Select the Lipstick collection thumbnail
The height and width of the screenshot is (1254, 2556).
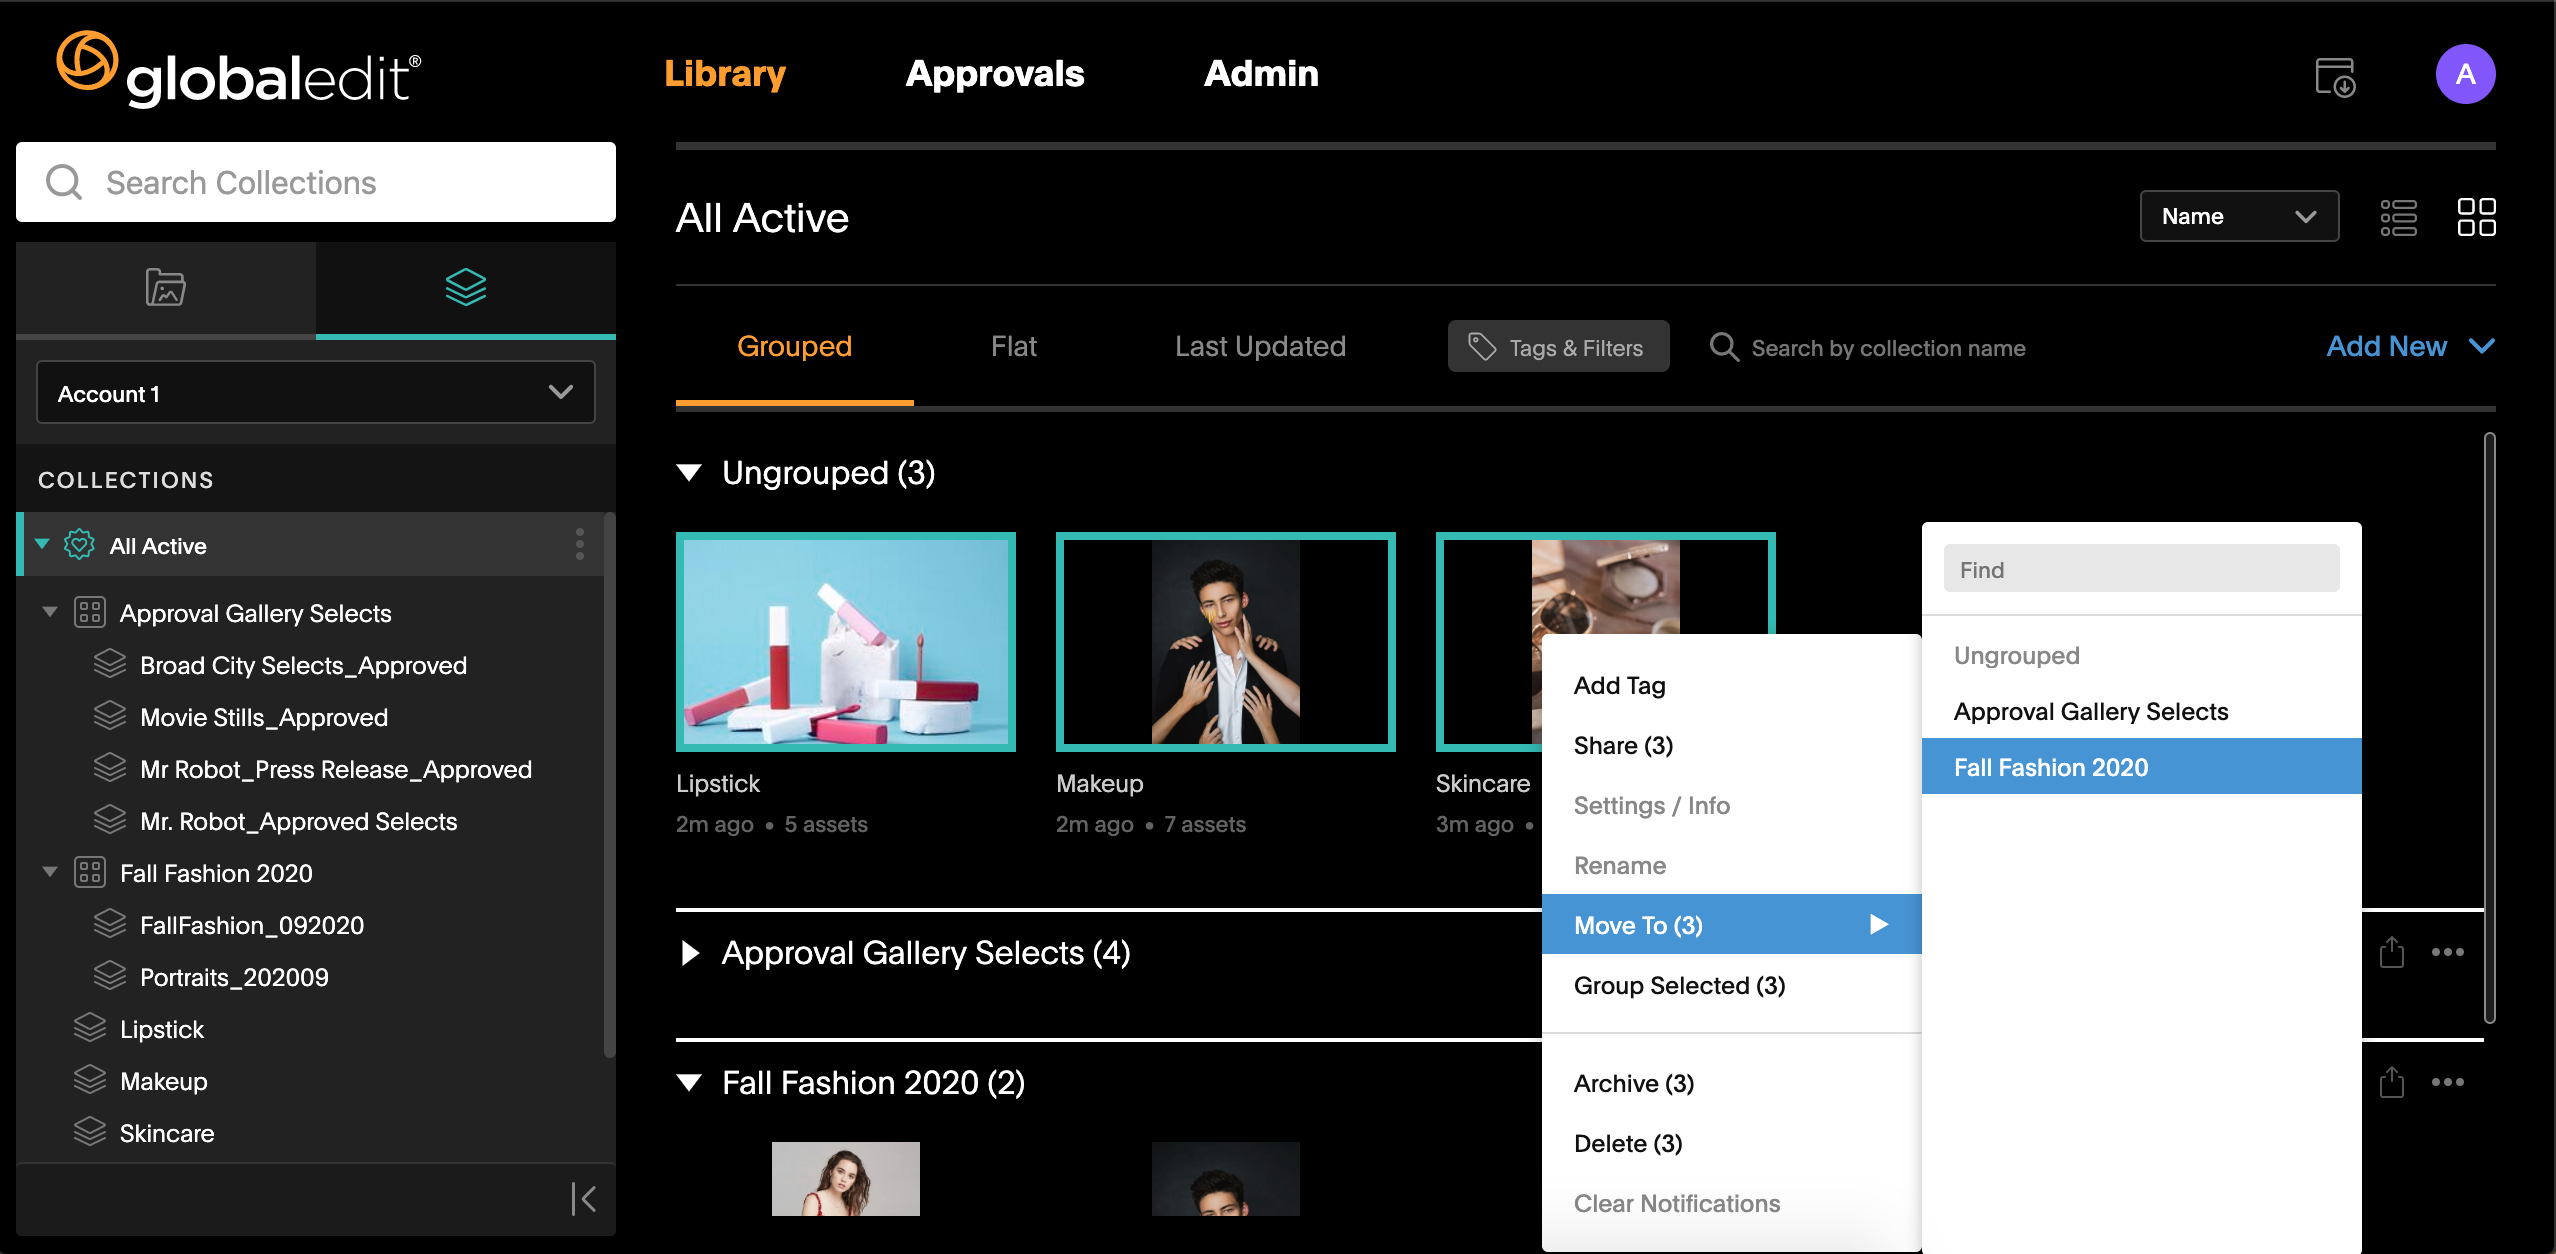(846, 642)
